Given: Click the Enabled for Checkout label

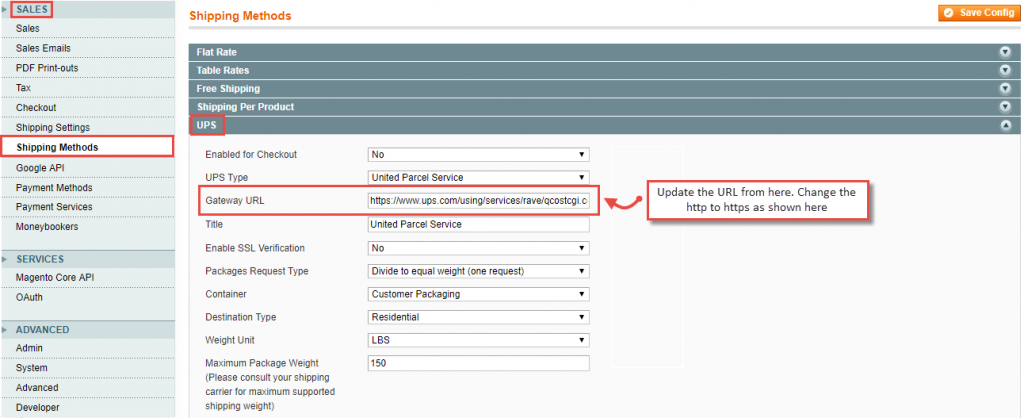Looking at the screenshot, I should pos(251,155).
